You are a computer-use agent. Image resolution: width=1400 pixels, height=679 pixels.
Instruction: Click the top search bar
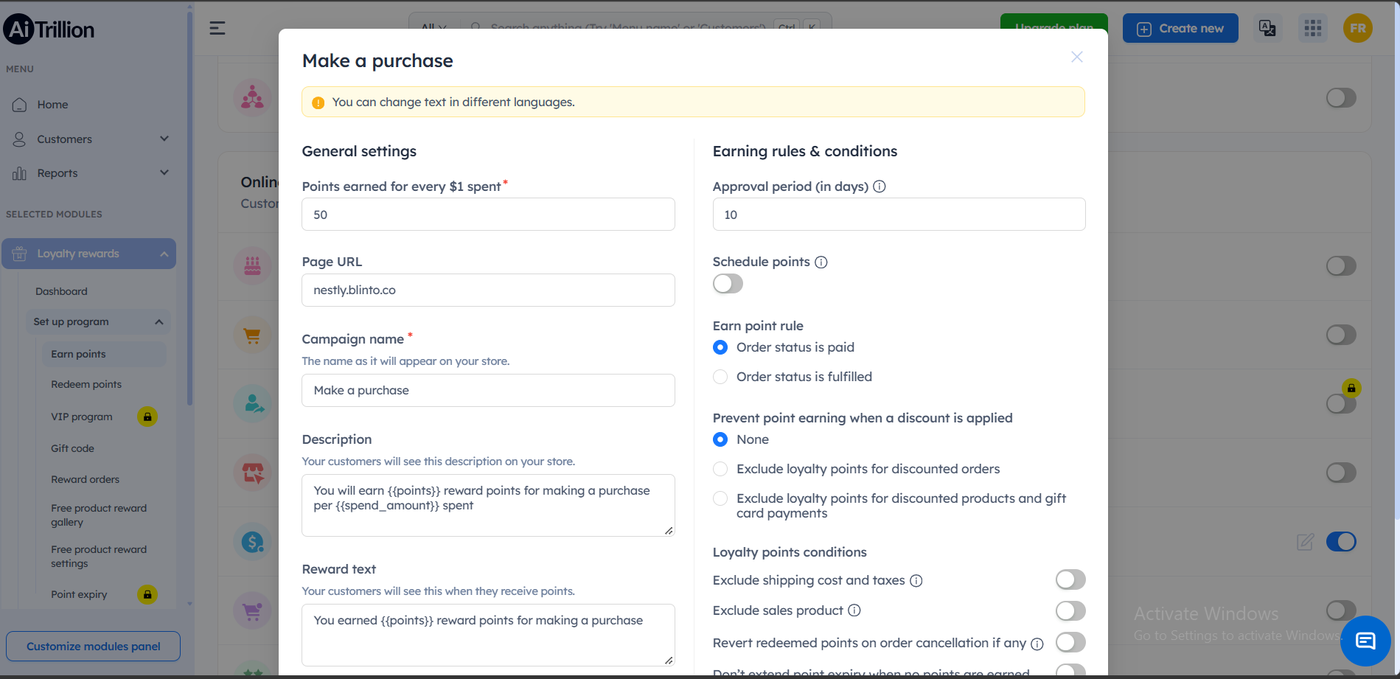620,28
